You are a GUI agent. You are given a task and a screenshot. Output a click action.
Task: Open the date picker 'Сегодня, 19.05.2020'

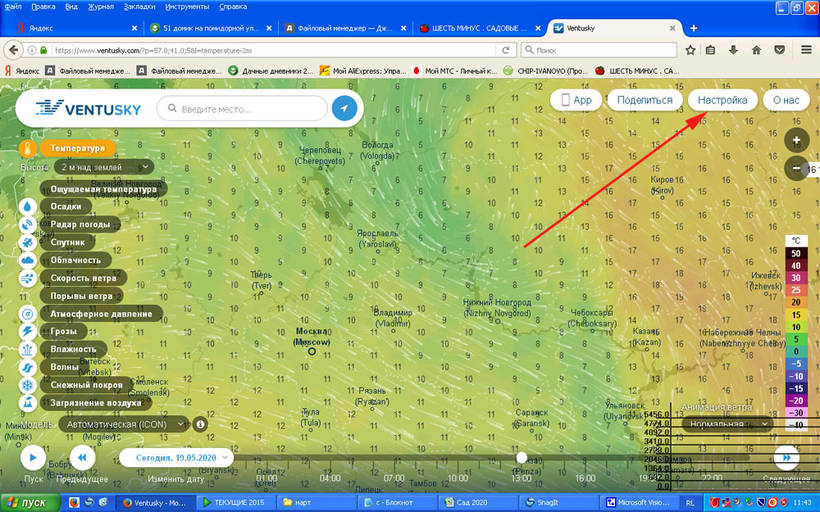(176, 457)
